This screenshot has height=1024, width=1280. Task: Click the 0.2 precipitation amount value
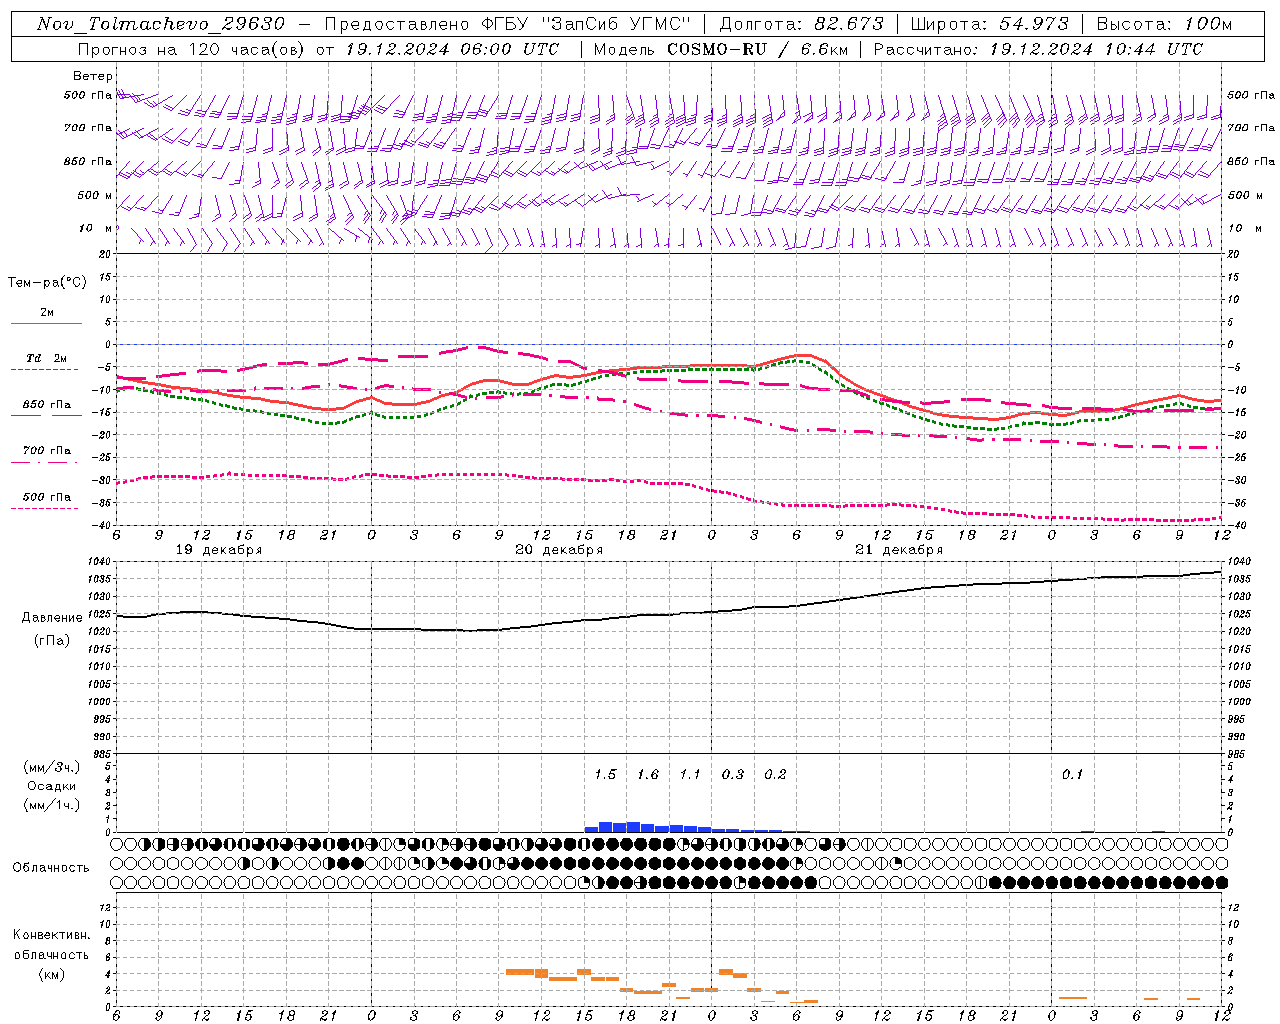coord(775,775)
